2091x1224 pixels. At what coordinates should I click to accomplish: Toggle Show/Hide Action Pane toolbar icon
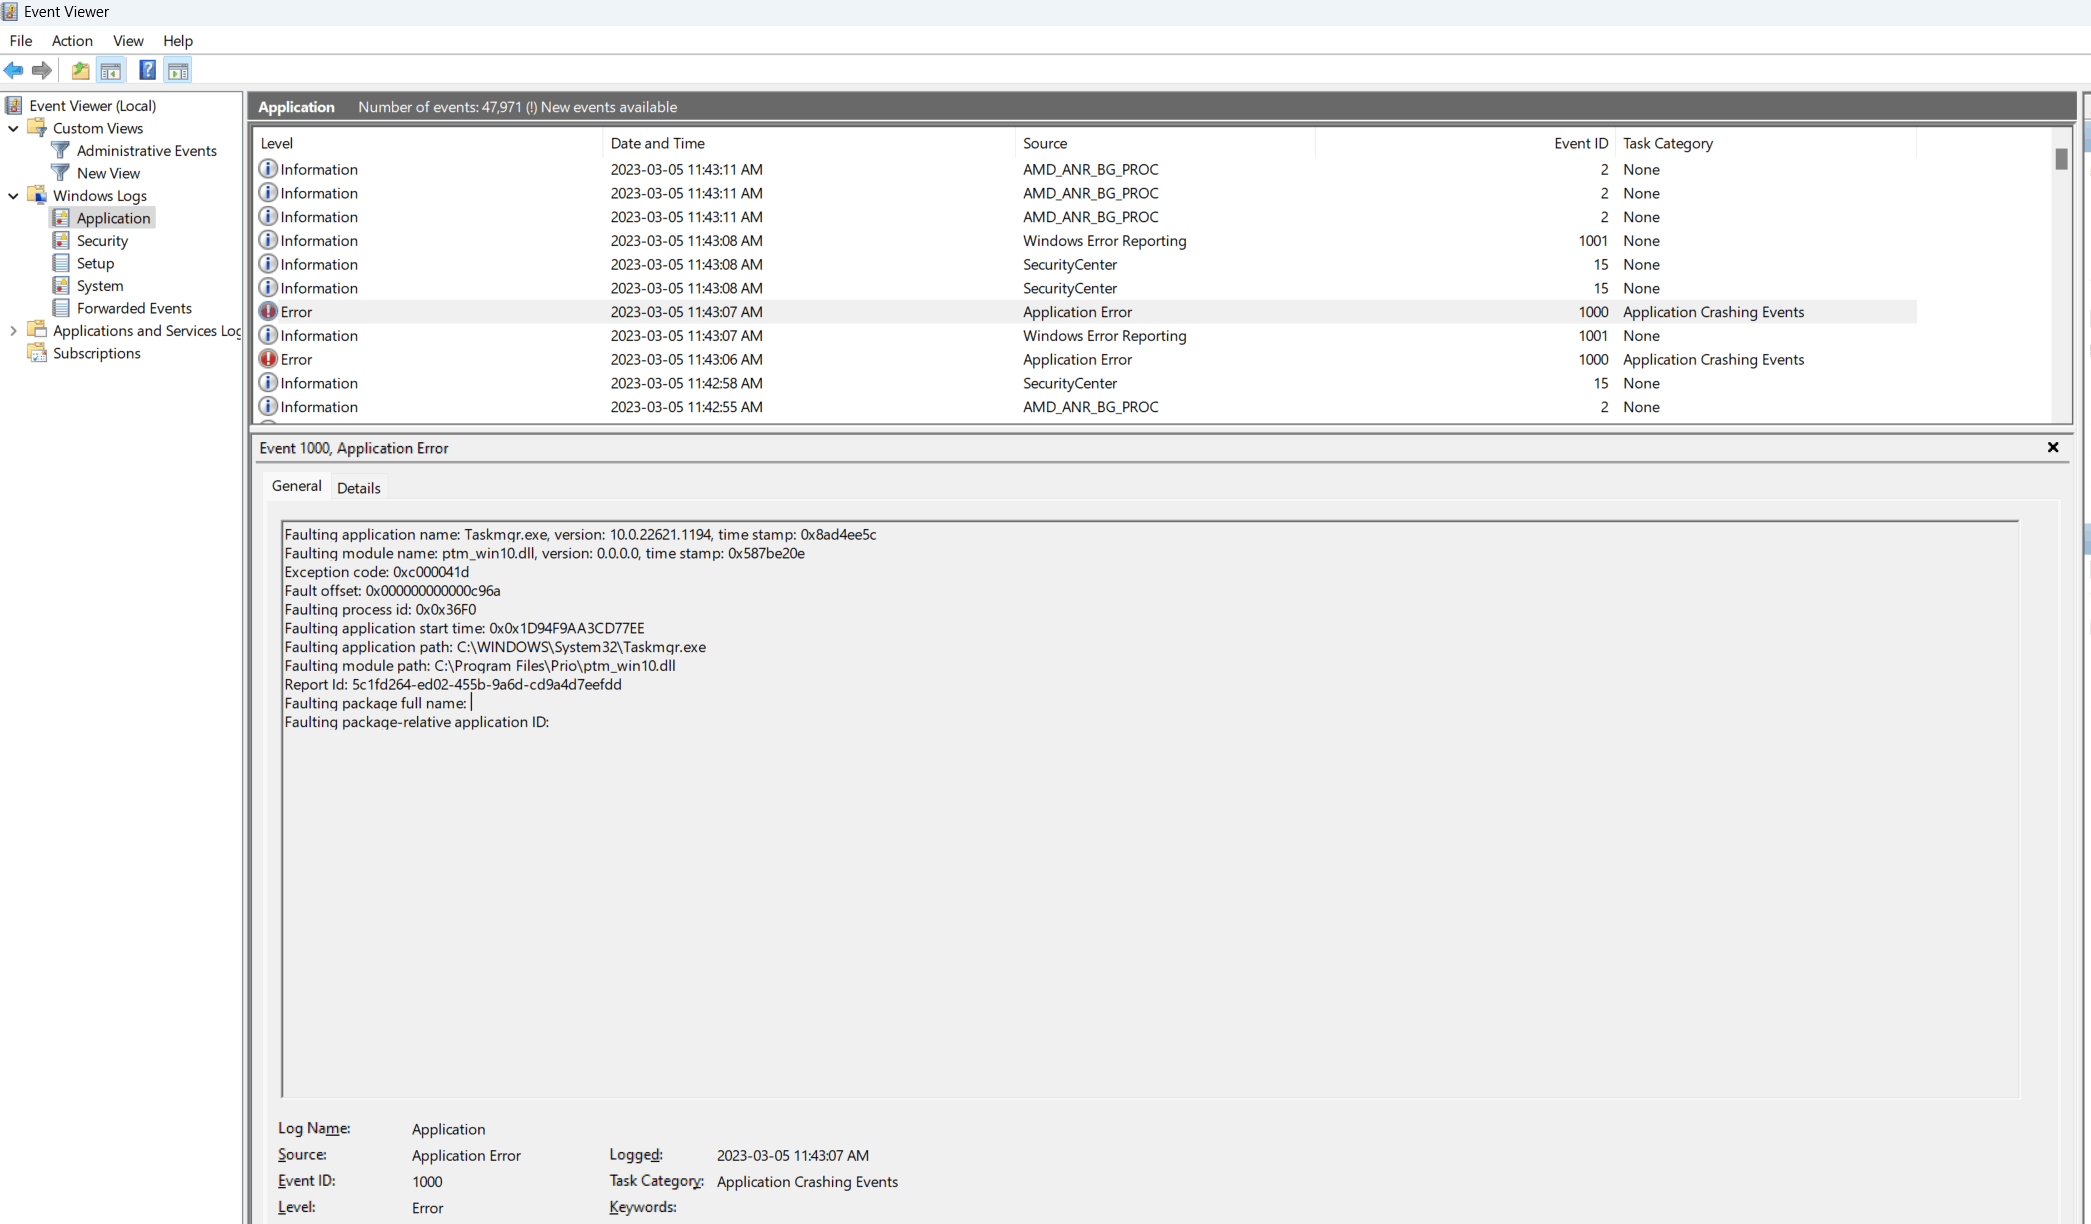click(178, 70)
